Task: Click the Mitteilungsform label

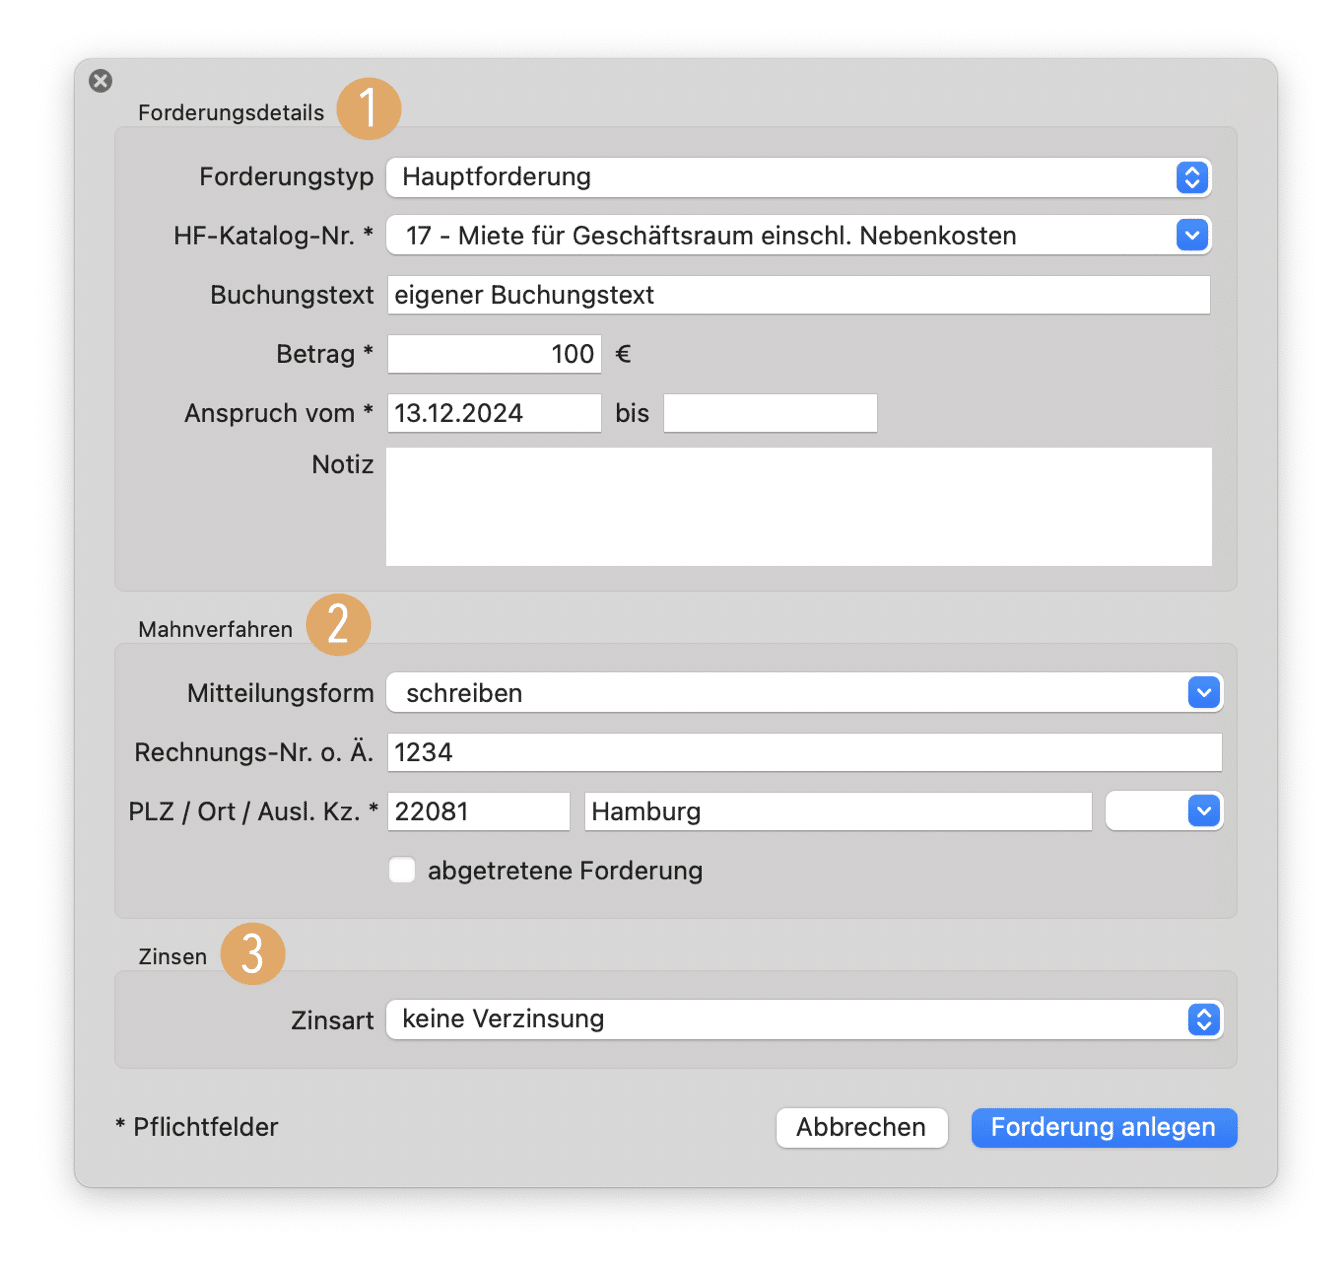Action: 281,693
